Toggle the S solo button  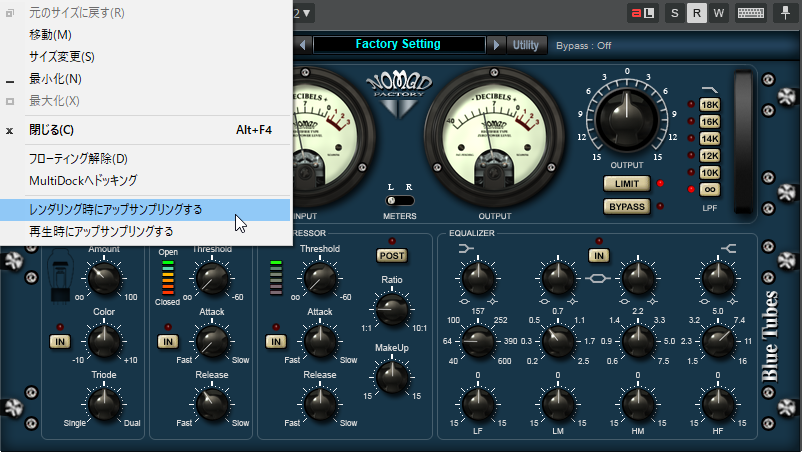point(675,13)
